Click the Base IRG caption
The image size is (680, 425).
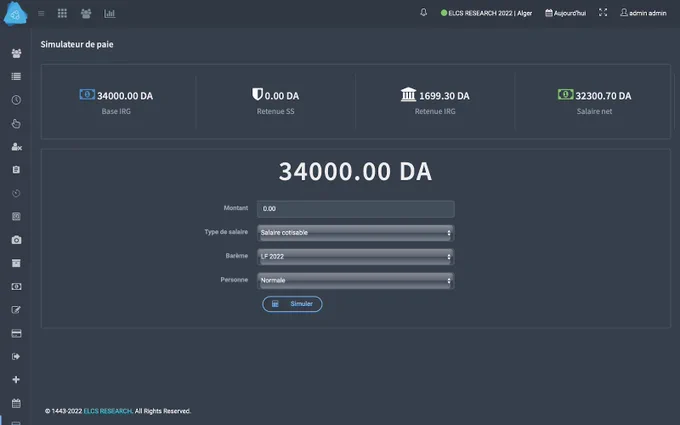[116, 111]
